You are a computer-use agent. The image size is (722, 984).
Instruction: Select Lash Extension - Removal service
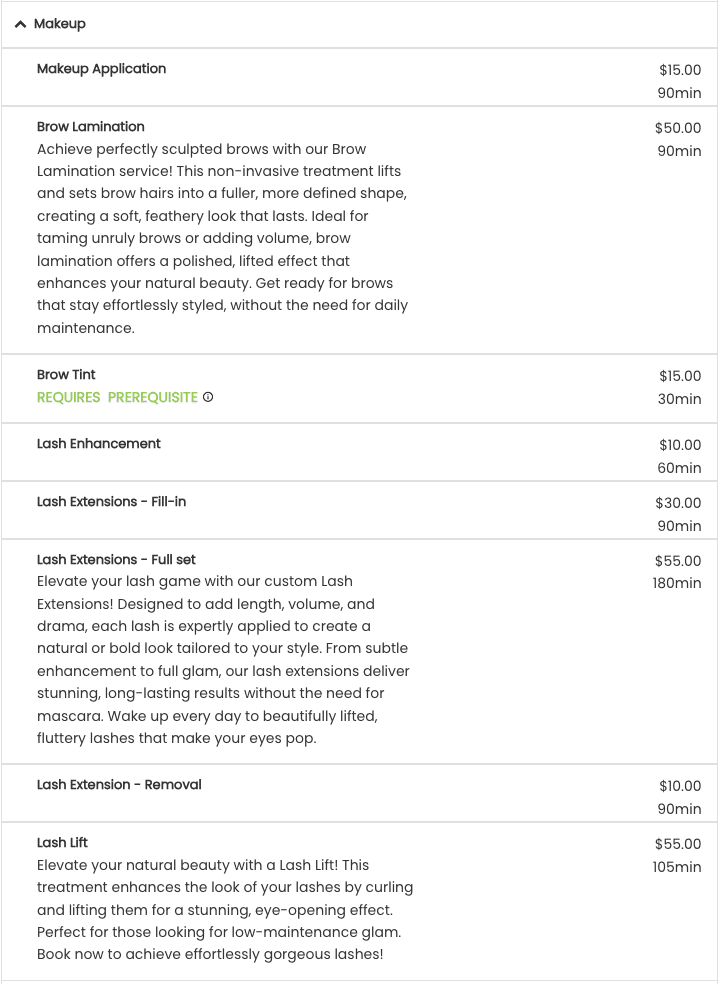[119, 784]
